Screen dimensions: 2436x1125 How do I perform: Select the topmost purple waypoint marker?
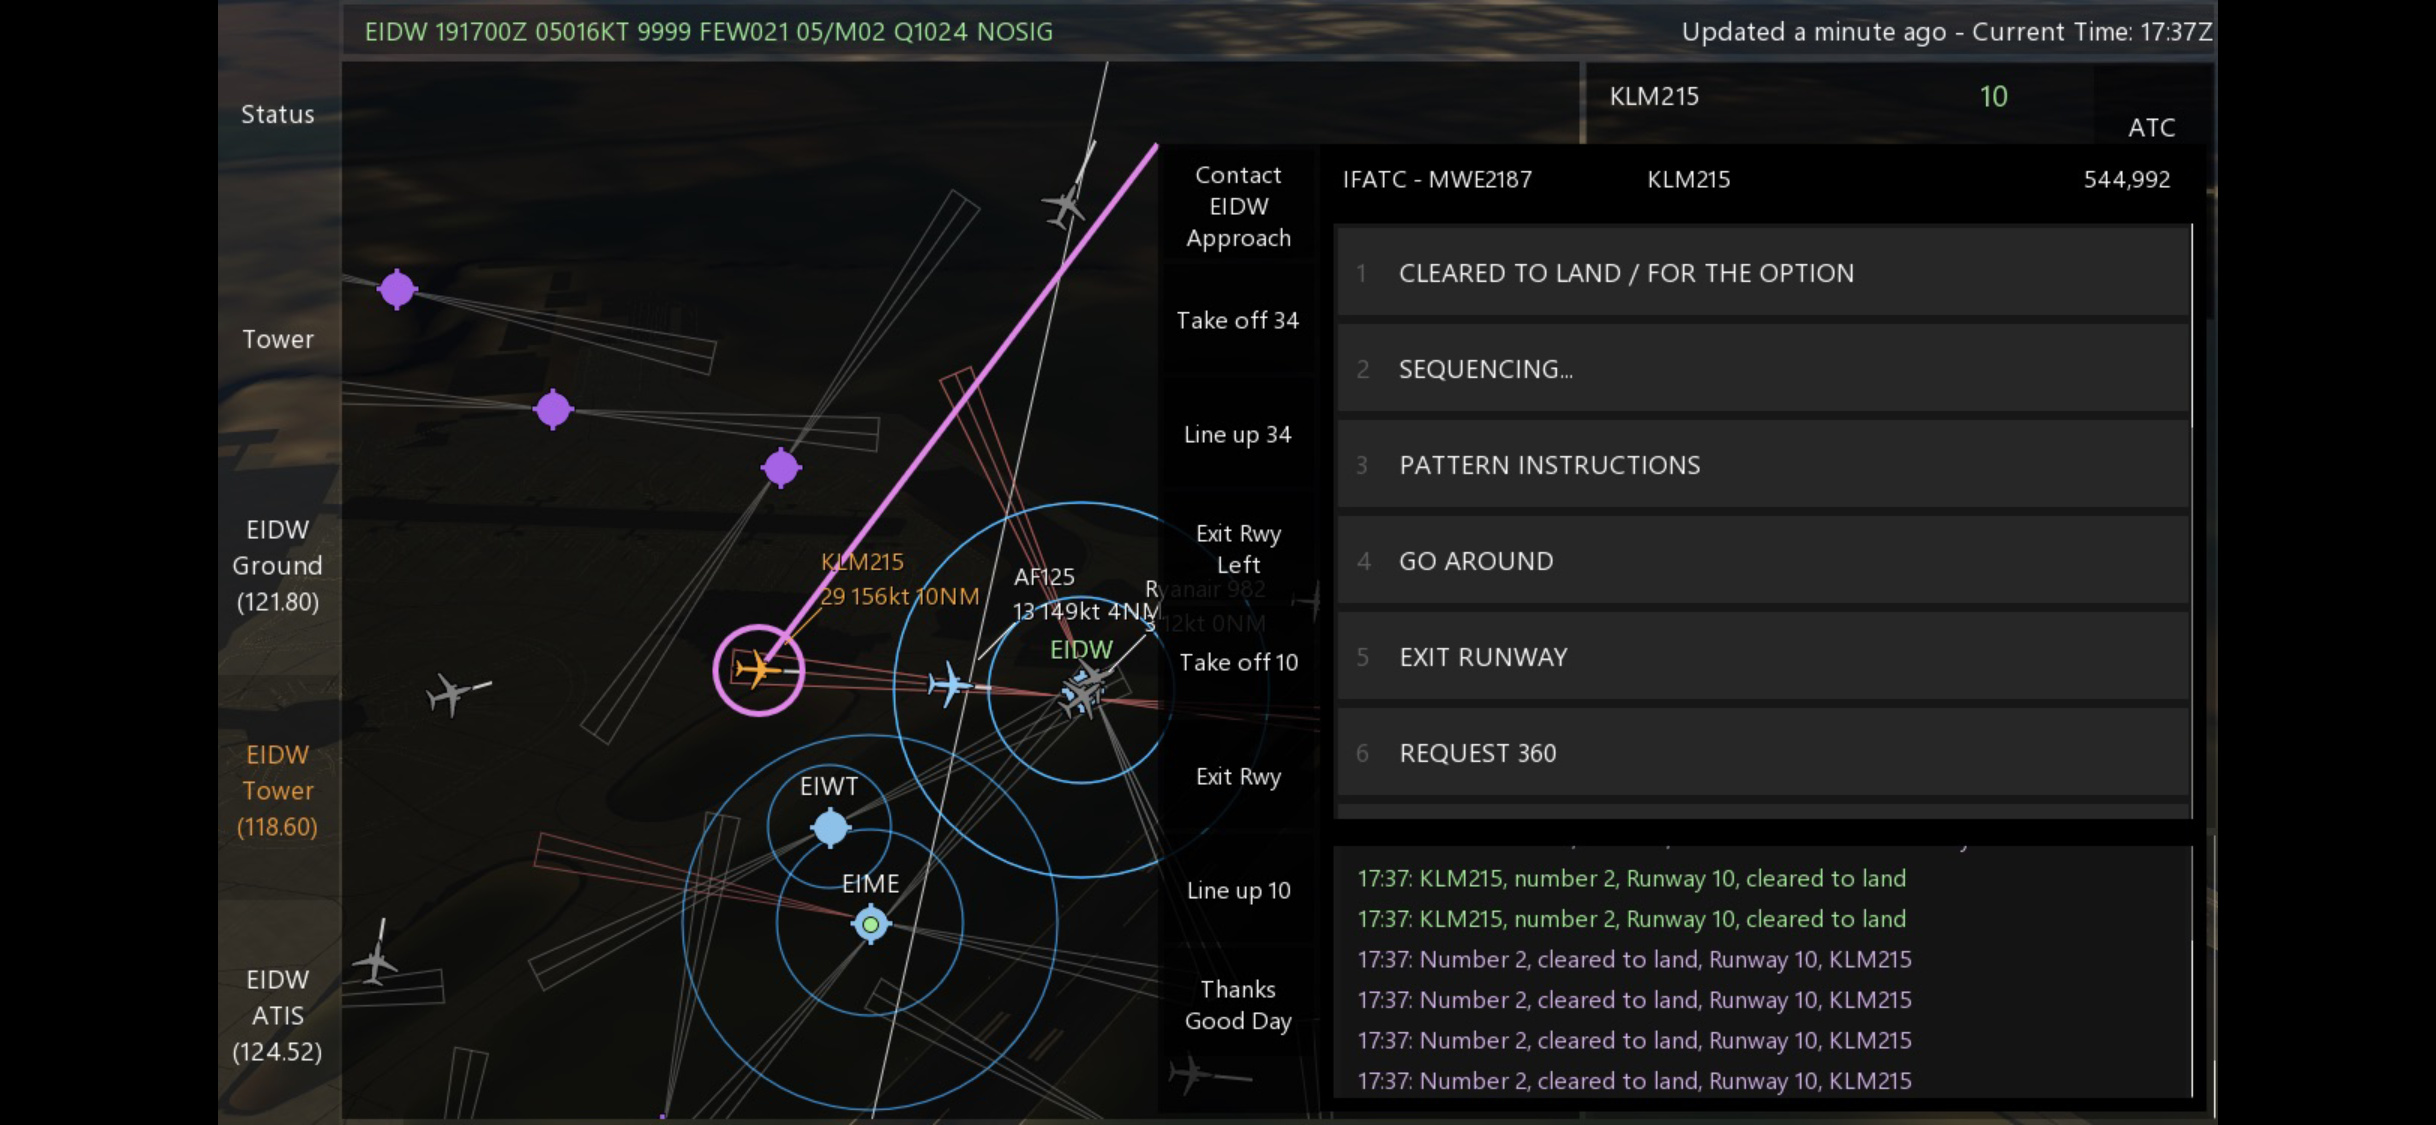[x=397, y=289]
